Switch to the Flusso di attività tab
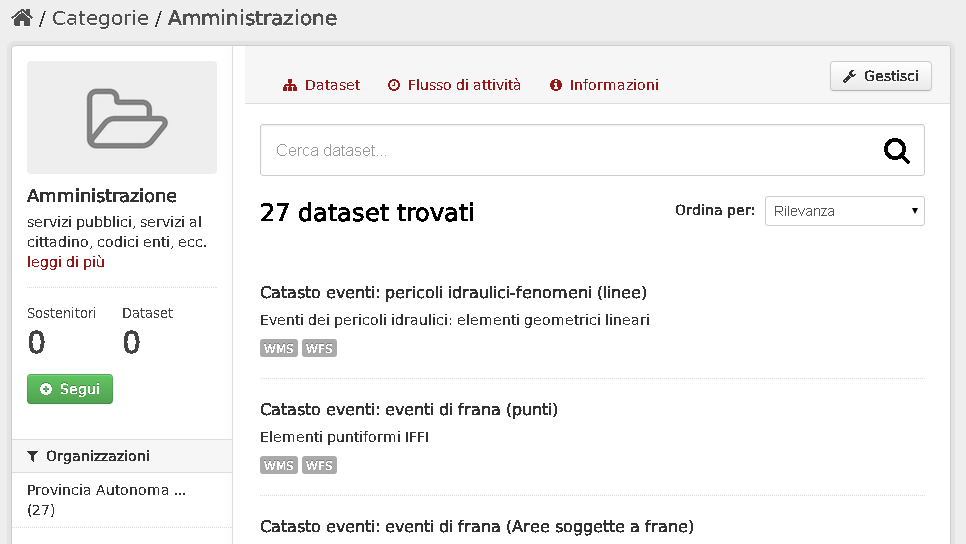Image resolution: width=966 pixels, height=544 pixels. [454, 85]
